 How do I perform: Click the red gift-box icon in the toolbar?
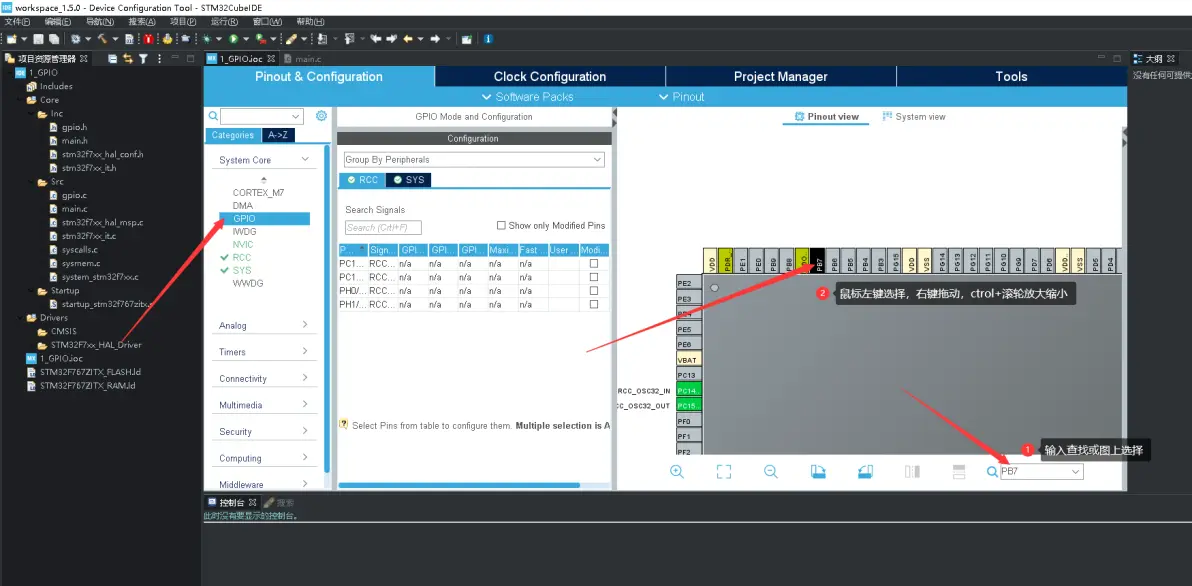(x=148, y=39)
